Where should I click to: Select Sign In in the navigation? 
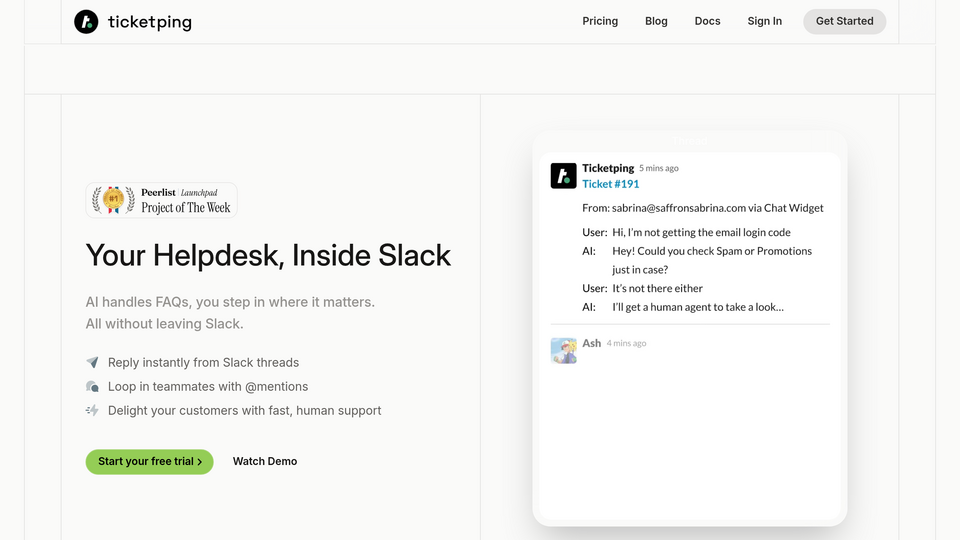click(x=765, y=21)
